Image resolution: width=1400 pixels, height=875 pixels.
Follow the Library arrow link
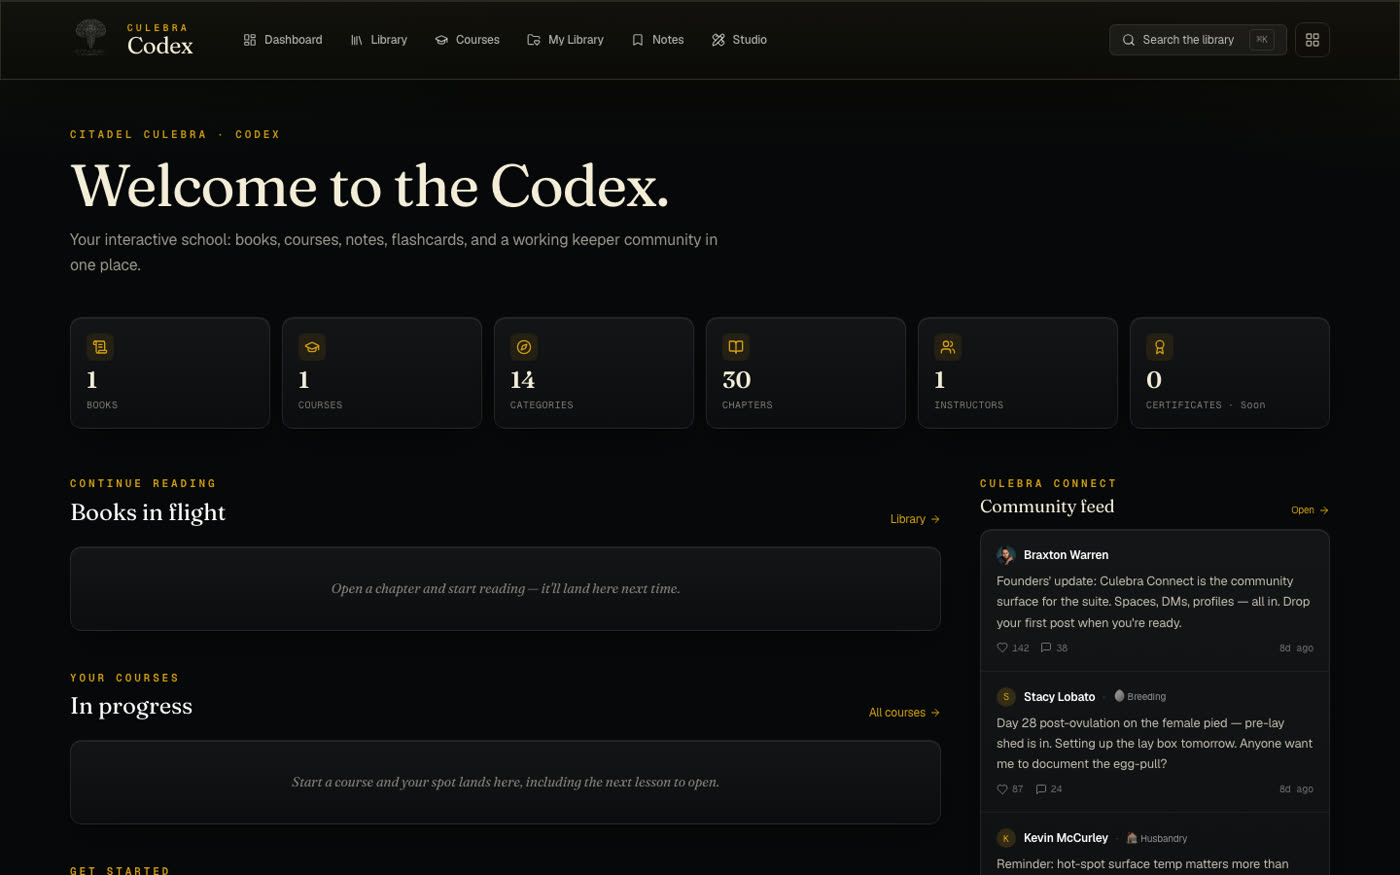[915, 519]
